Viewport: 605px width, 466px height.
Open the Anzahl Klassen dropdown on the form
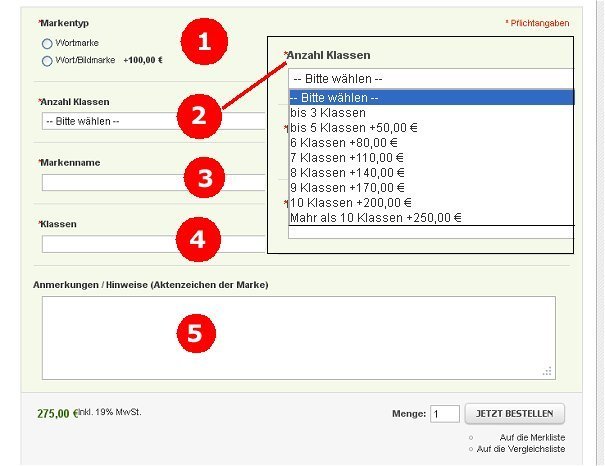pyautogui.click(x=150, y=121)
